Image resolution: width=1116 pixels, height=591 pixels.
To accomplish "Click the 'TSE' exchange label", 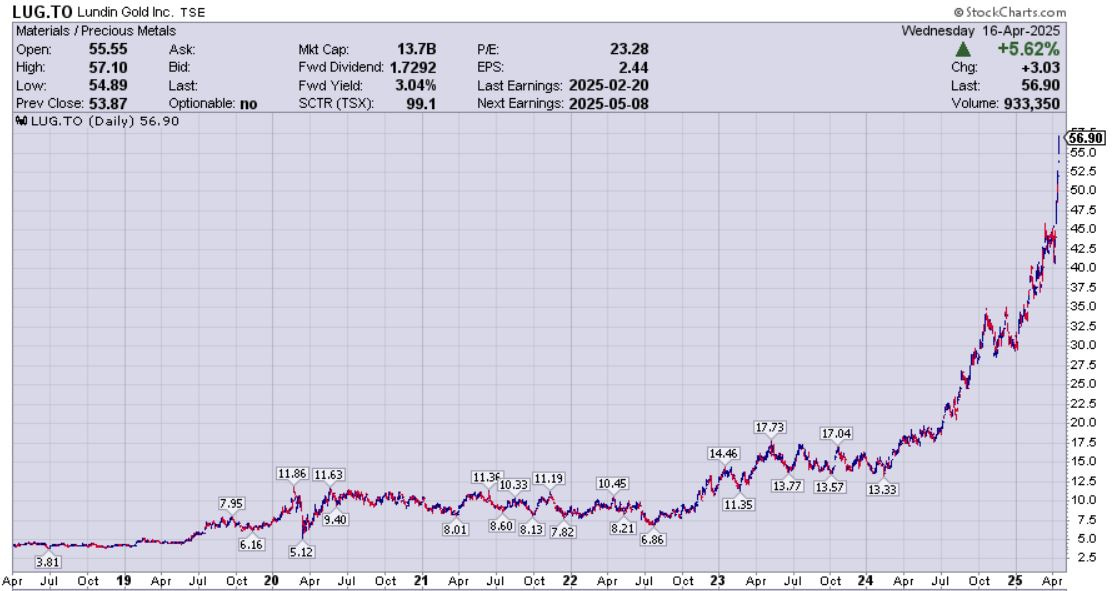I will [193, 13].
